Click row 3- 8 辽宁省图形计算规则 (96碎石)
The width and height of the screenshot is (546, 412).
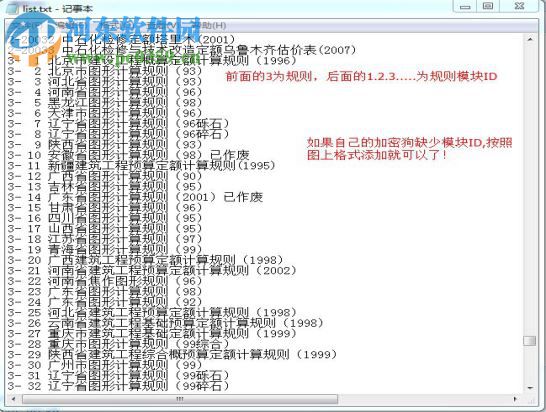coord(118,134)
